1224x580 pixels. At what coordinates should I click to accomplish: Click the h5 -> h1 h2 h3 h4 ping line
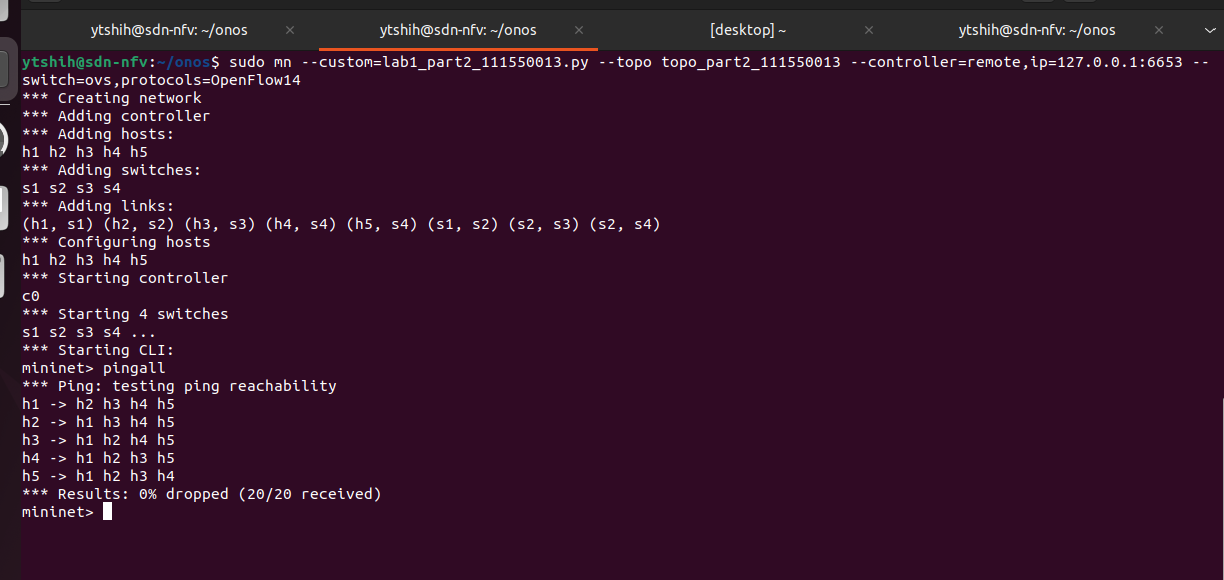(98, 476)
